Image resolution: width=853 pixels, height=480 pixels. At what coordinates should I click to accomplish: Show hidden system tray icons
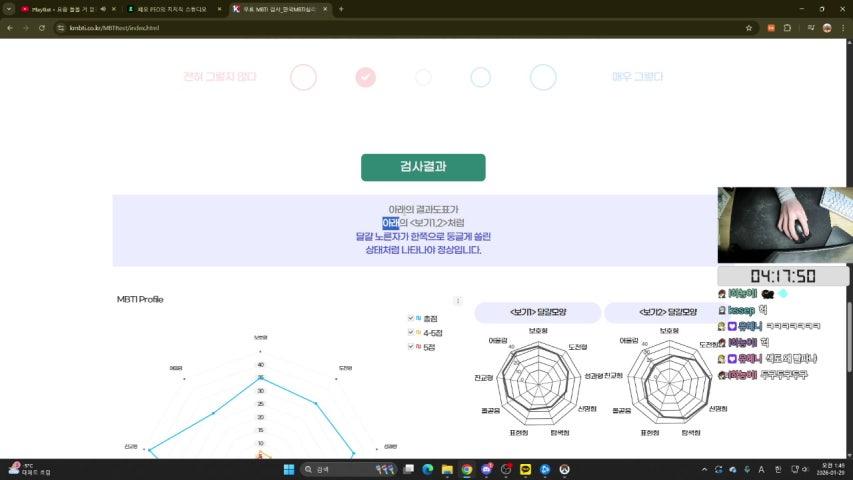[704, 469]
